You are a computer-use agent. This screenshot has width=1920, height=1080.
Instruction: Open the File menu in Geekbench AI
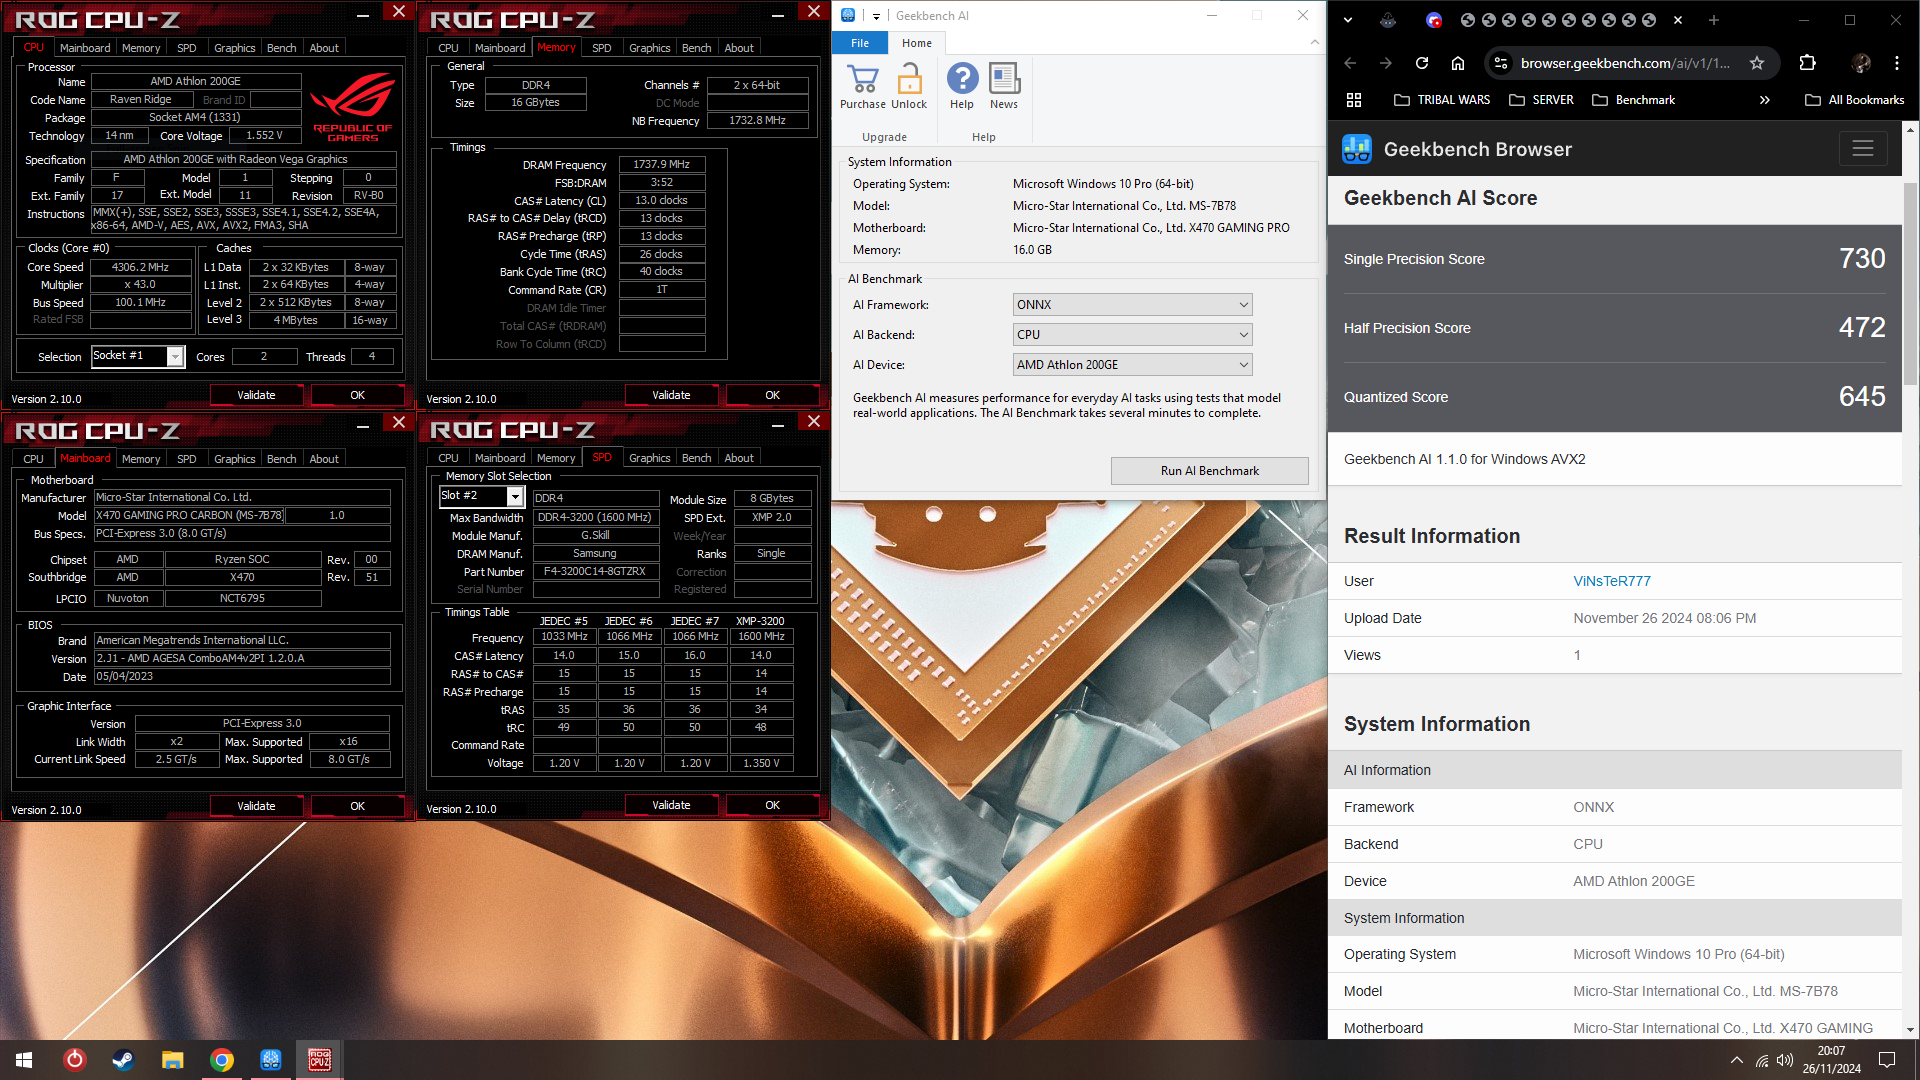point(860,43)
